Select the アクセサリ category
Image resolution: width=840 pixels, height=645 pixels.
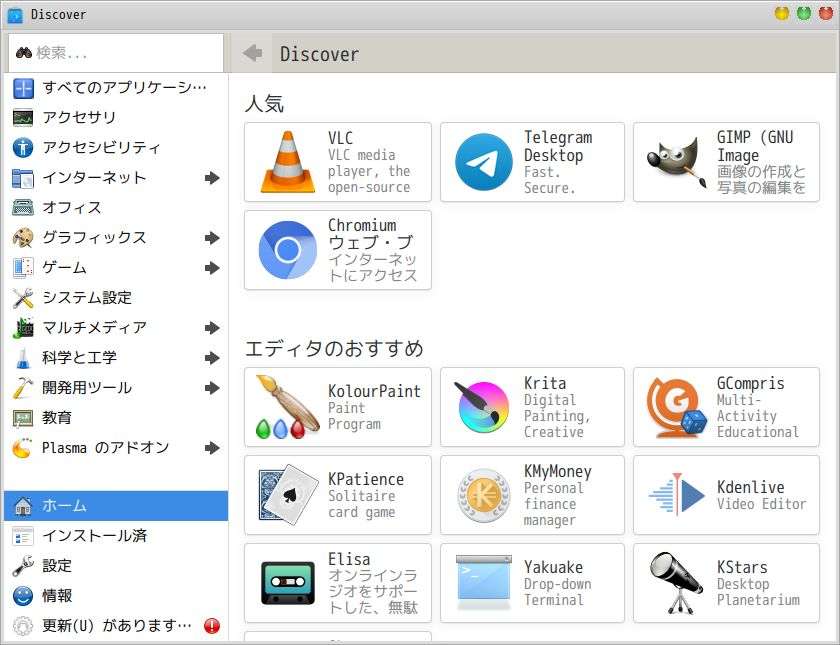(116, 118)
